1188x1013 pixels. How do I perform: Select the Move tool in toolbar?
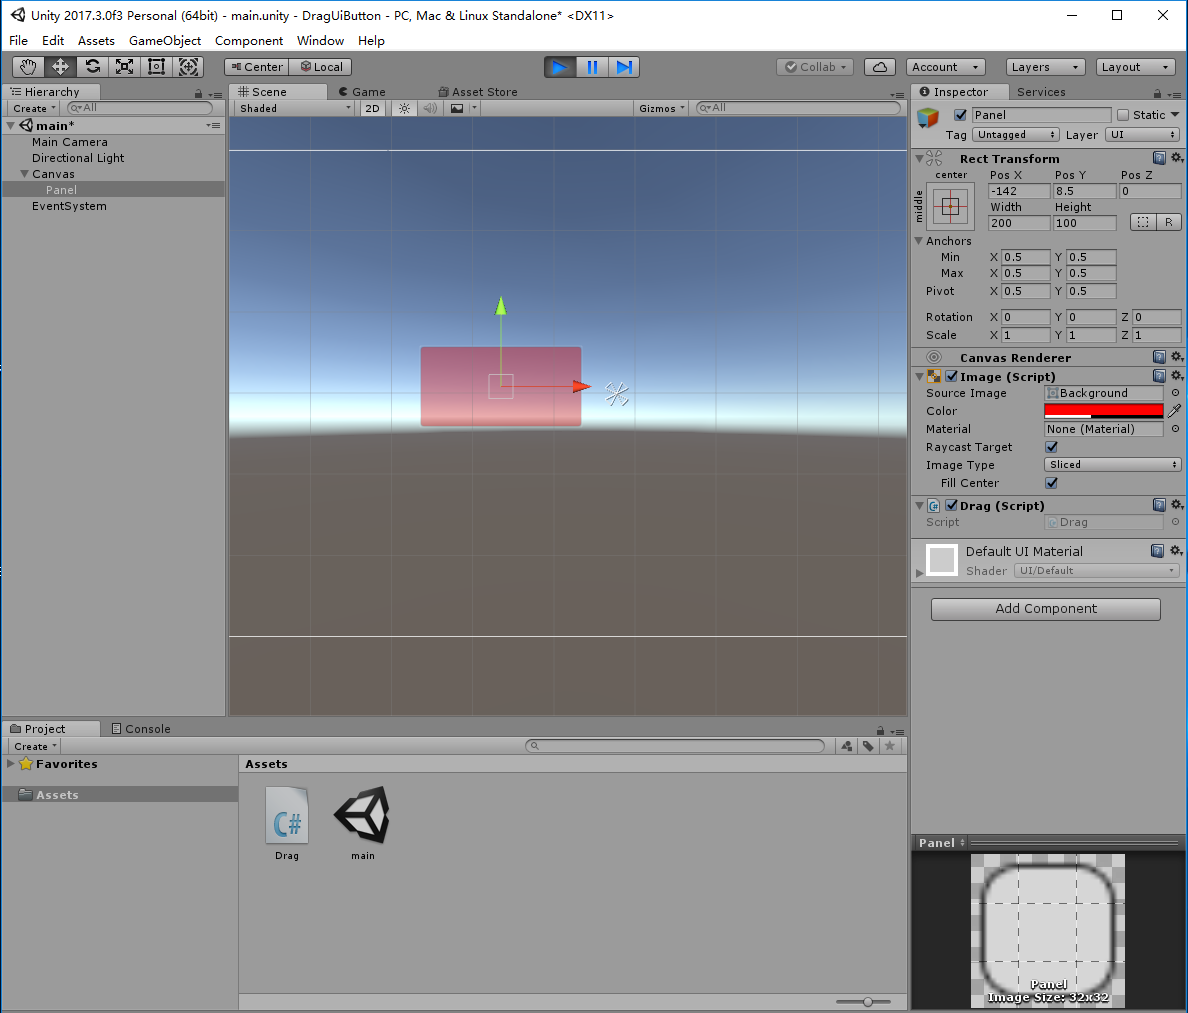click(60, 67)
